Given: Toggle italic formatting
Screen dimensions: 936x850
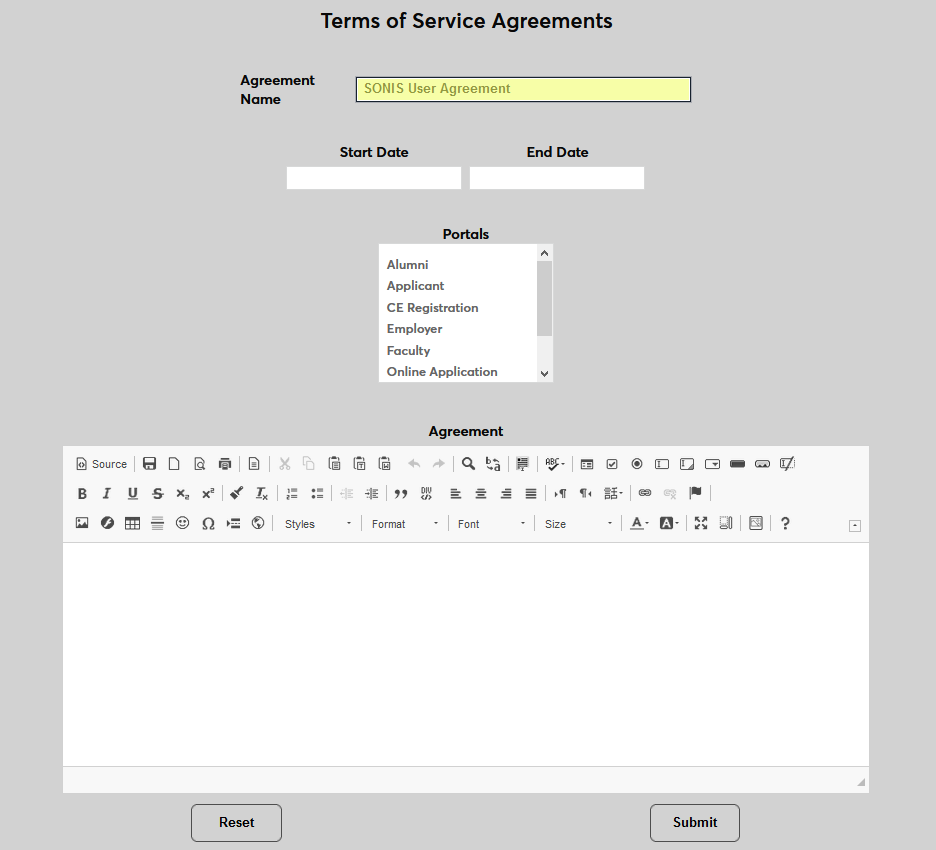Looking at the screenshot, I should tap(107, 494).
